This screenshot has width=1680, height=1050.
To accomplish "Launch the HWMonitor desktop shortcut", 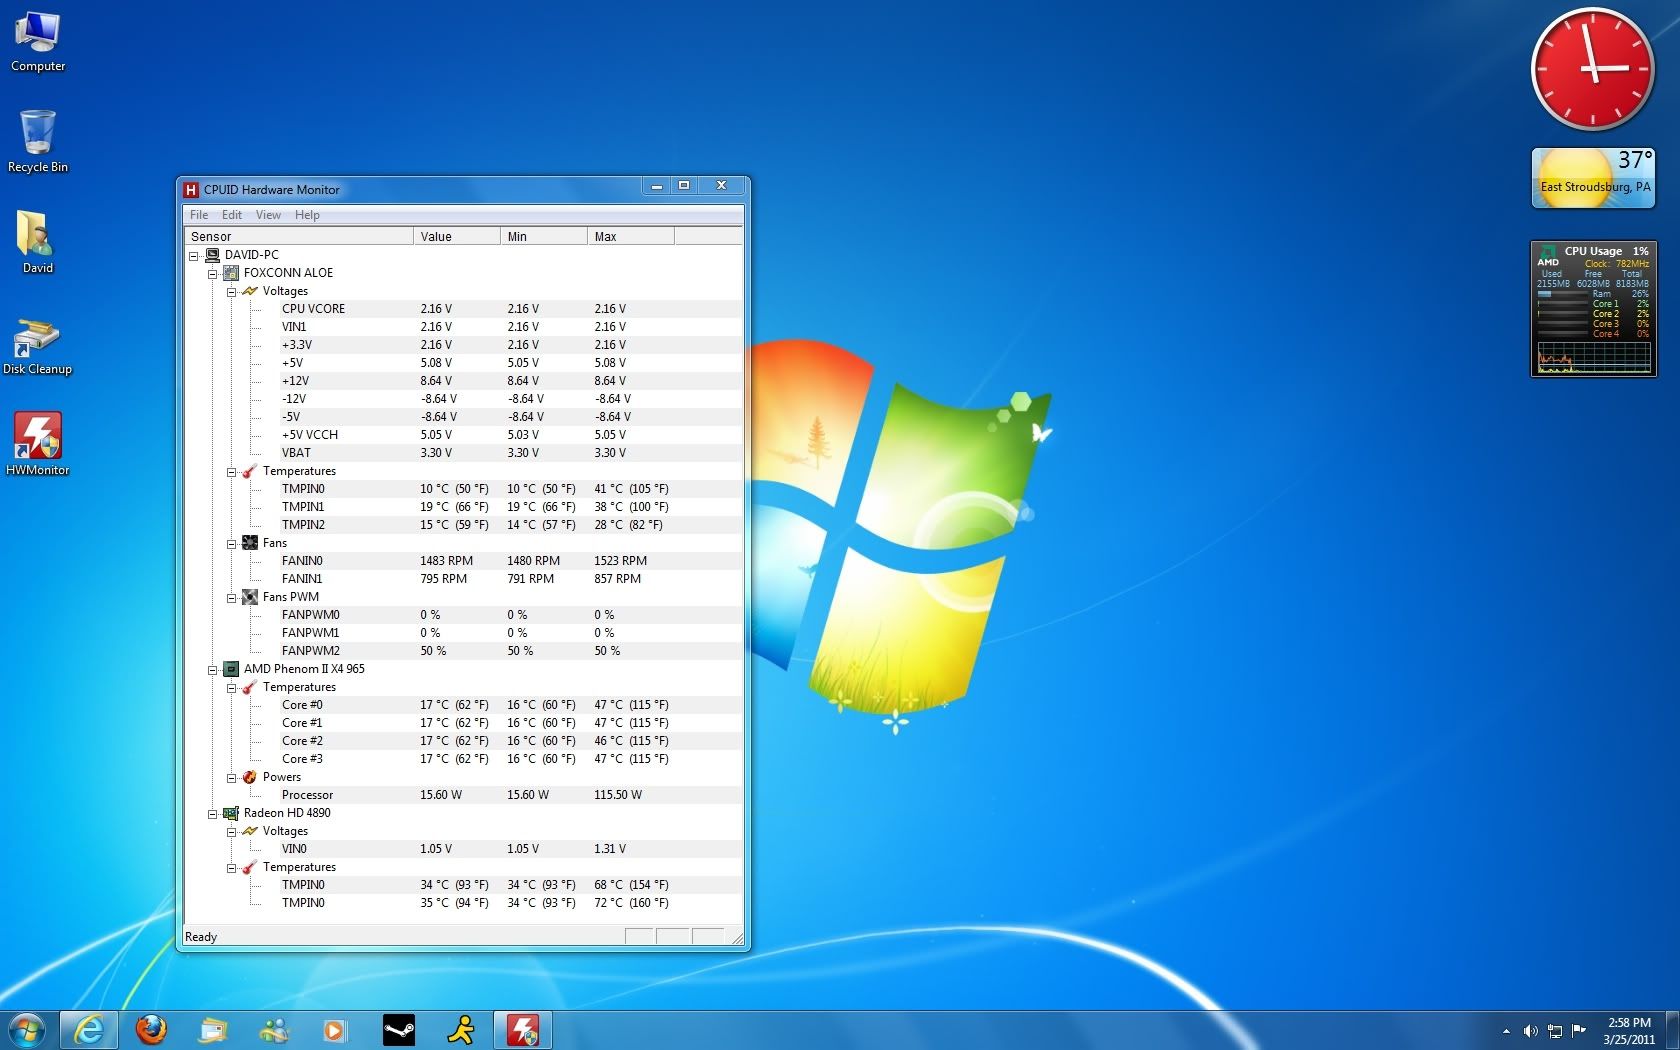I will pos(38,444).
